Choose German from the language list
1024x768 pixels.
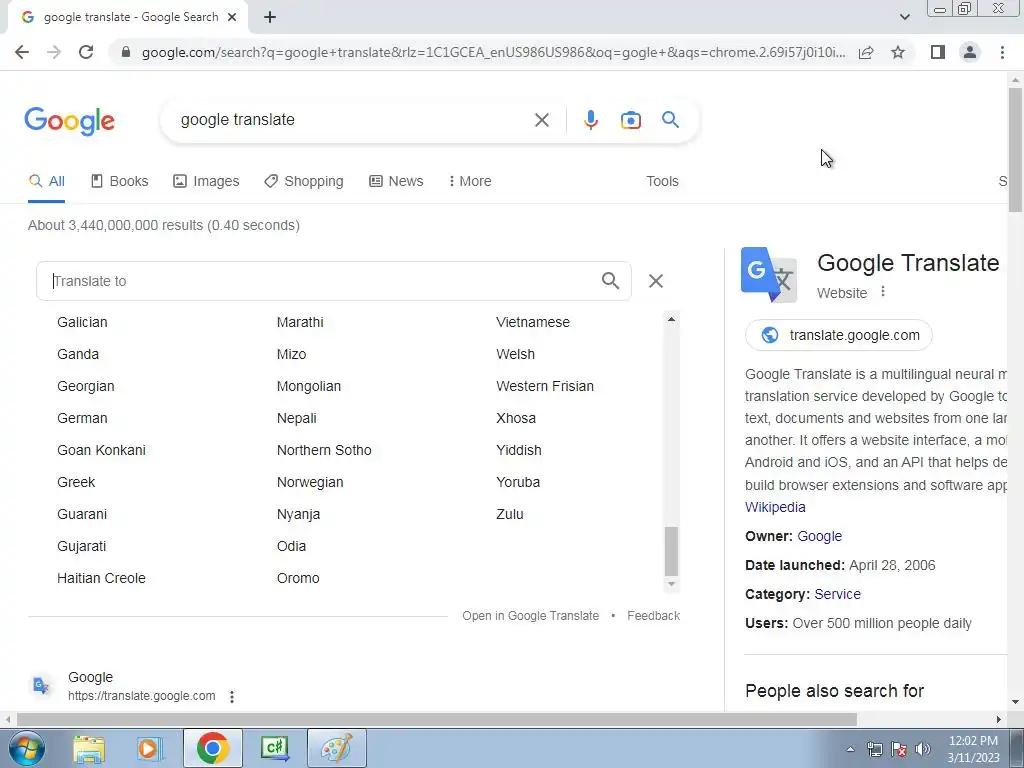pyautogui.click(x=82, y=418)
